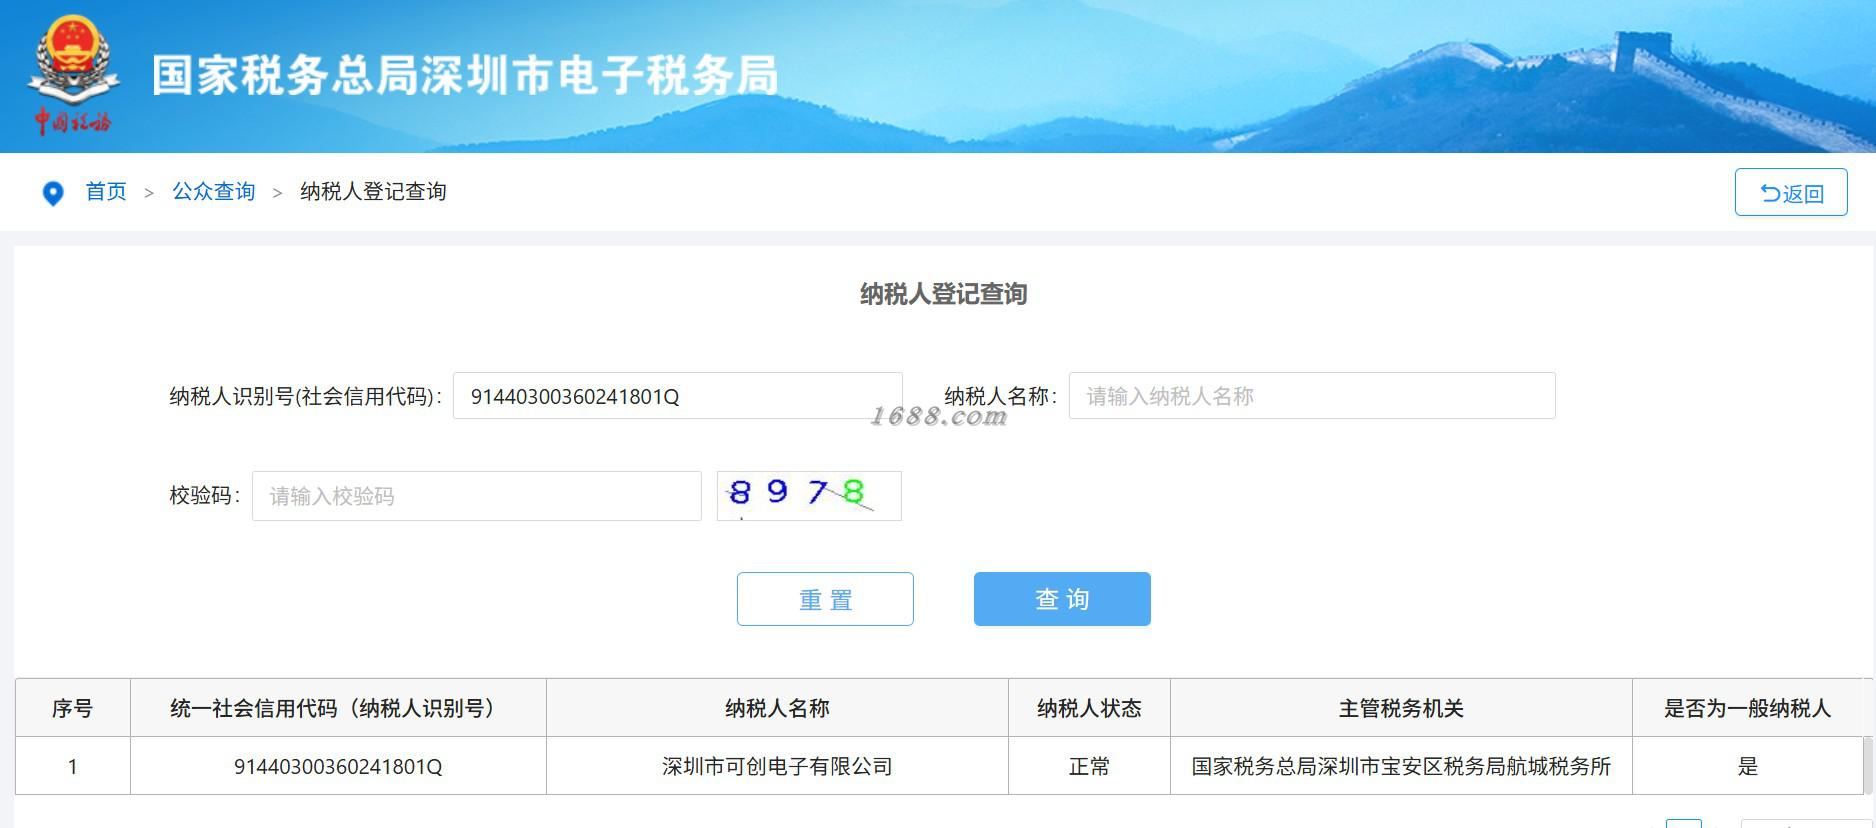Viewport: 1876px width, 828px height.
Task: Refresh the 8978 captcha image
Action: tap(809, 496)
